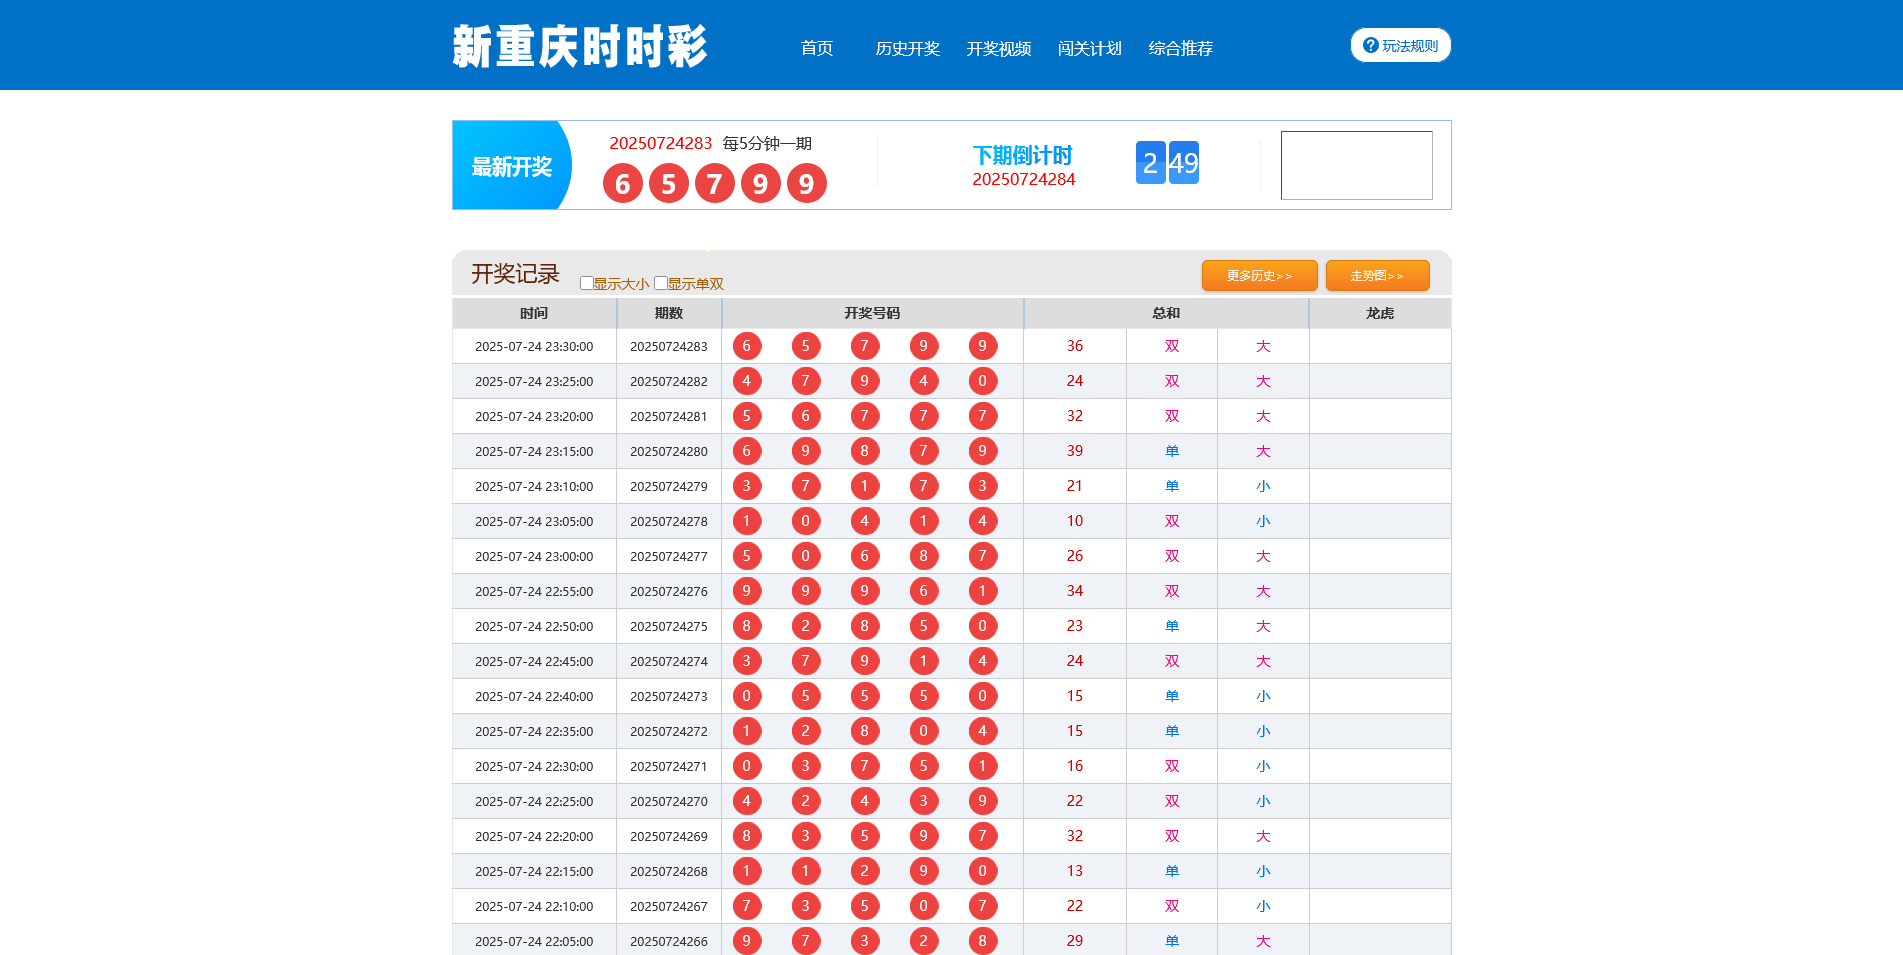Click 开奖记录 section title

[x=515, y=274]
